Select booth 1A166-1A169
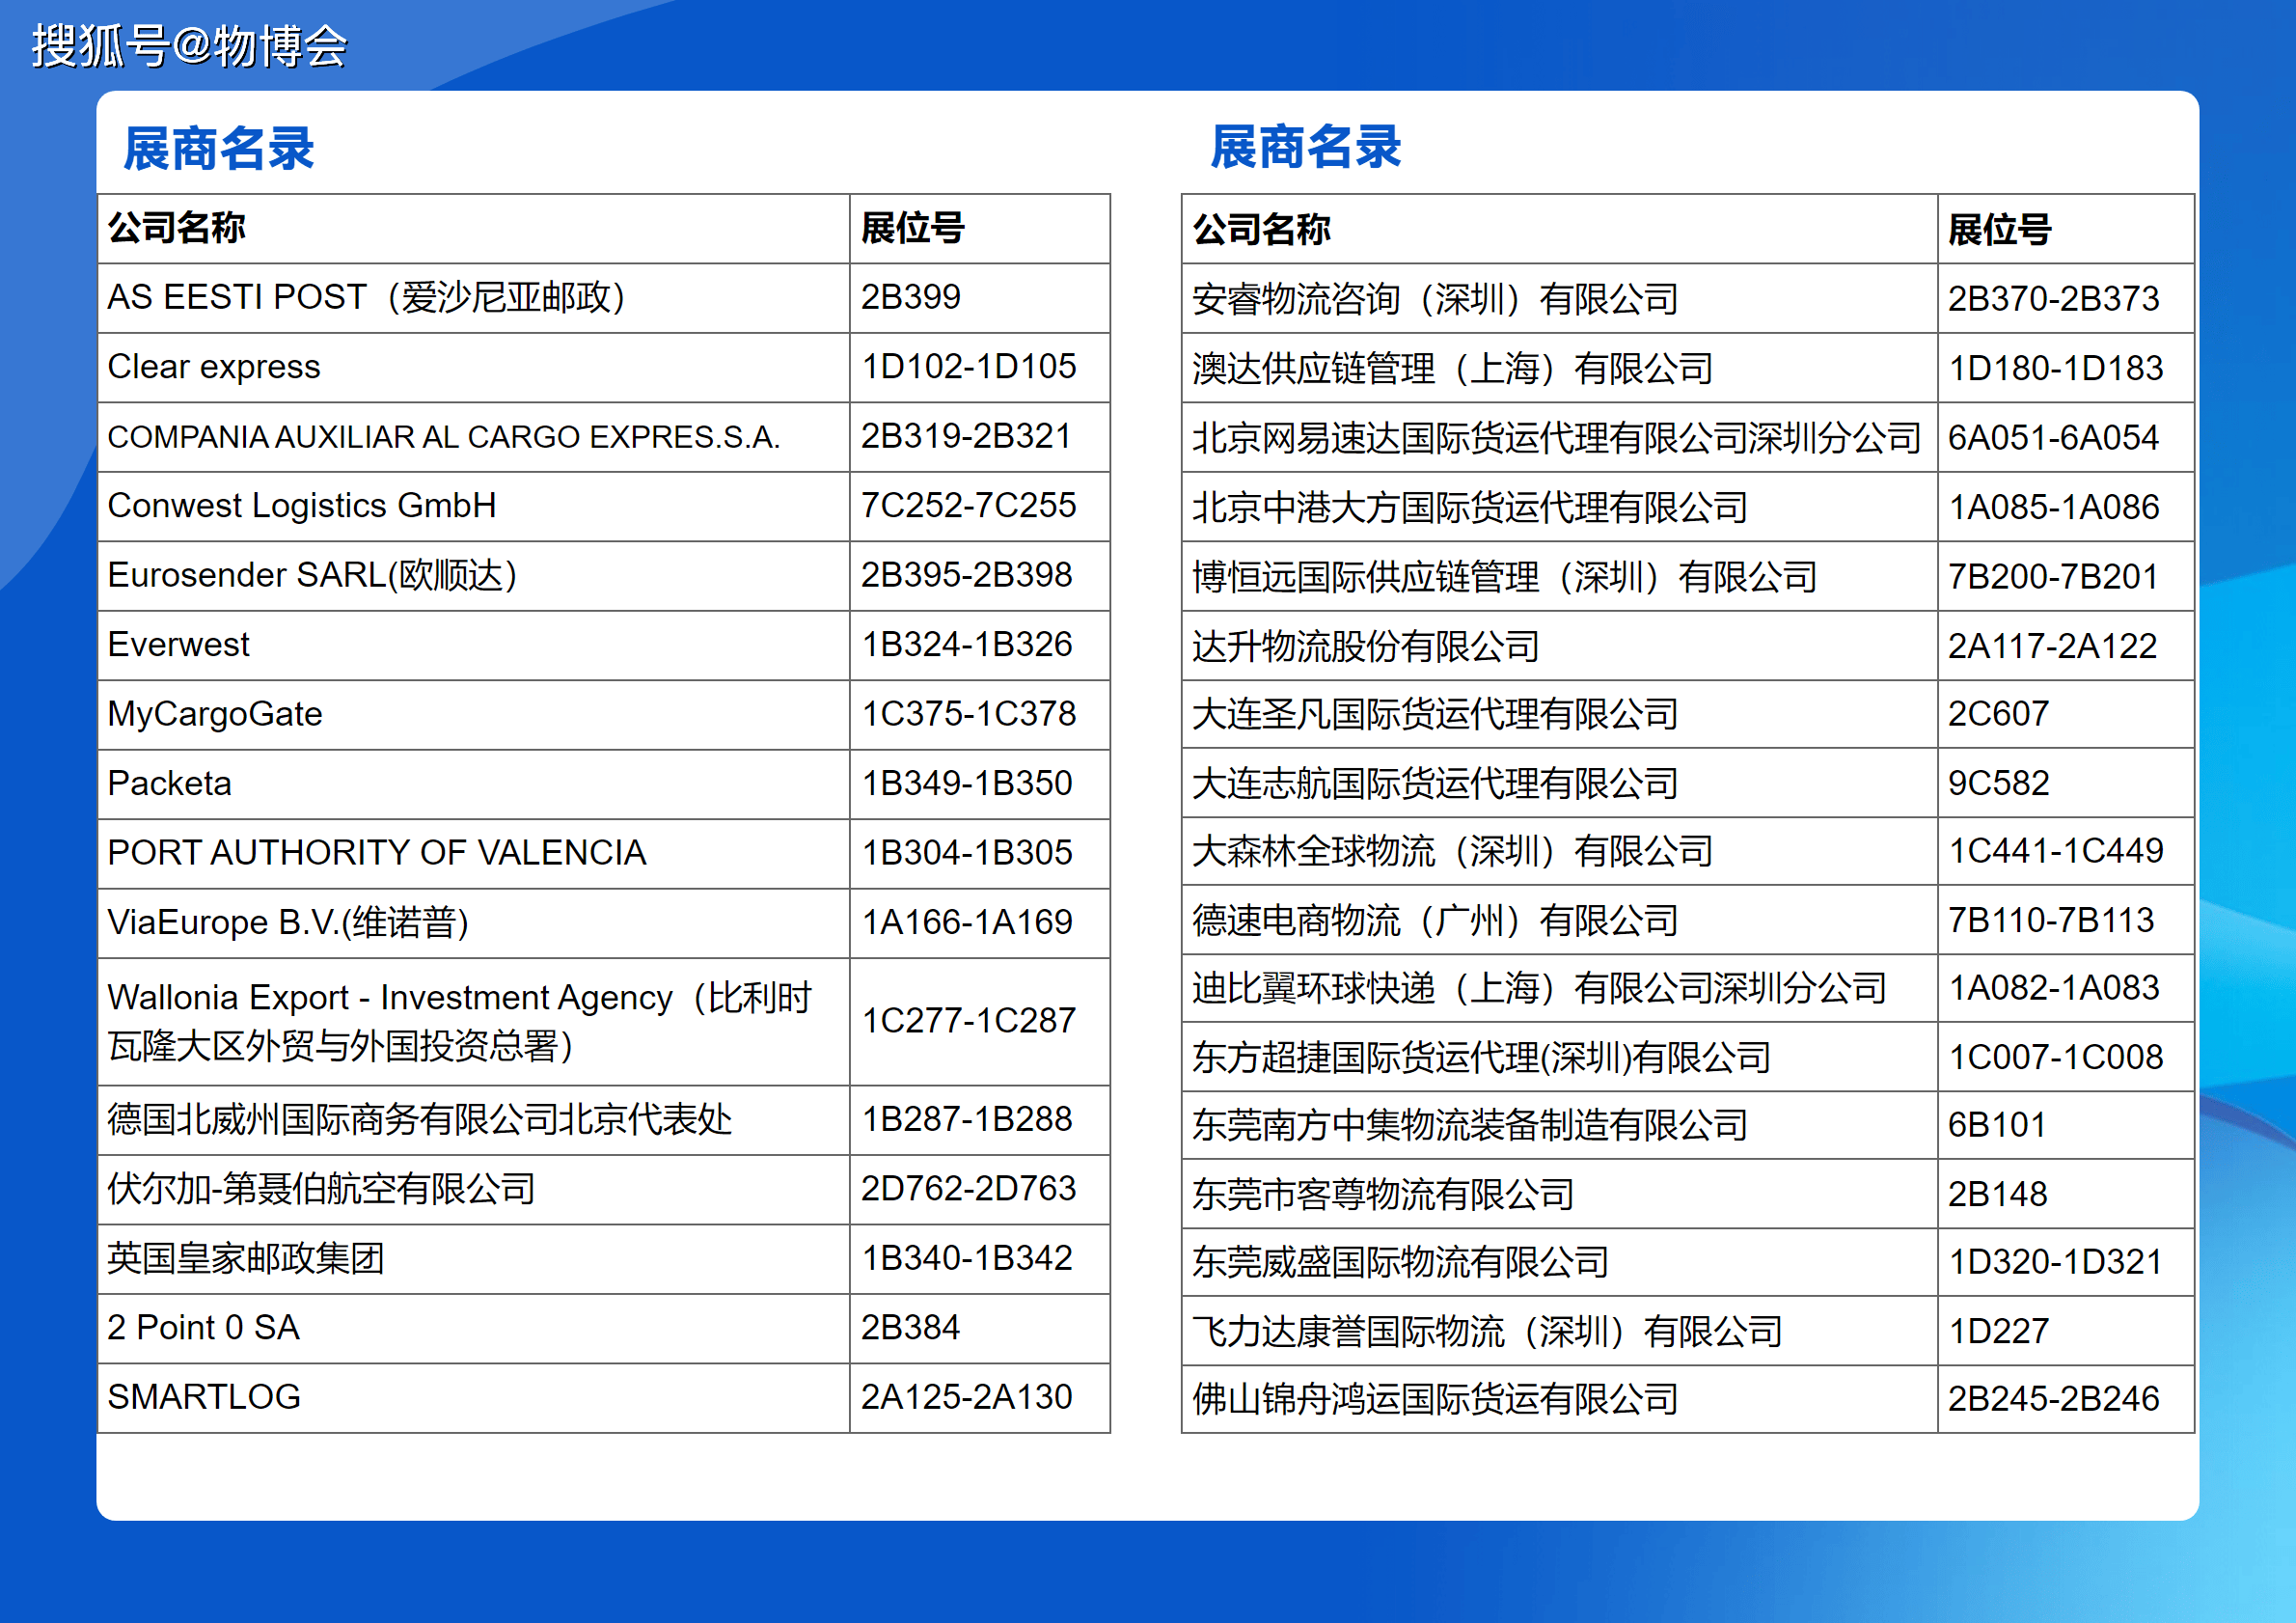 (x=966, y=922)
